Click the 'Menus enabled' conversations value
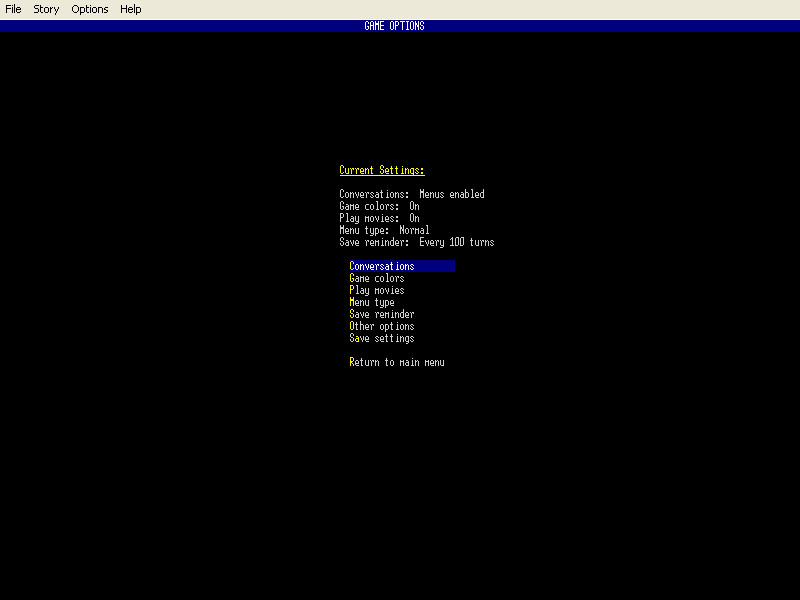 [452, 194]
